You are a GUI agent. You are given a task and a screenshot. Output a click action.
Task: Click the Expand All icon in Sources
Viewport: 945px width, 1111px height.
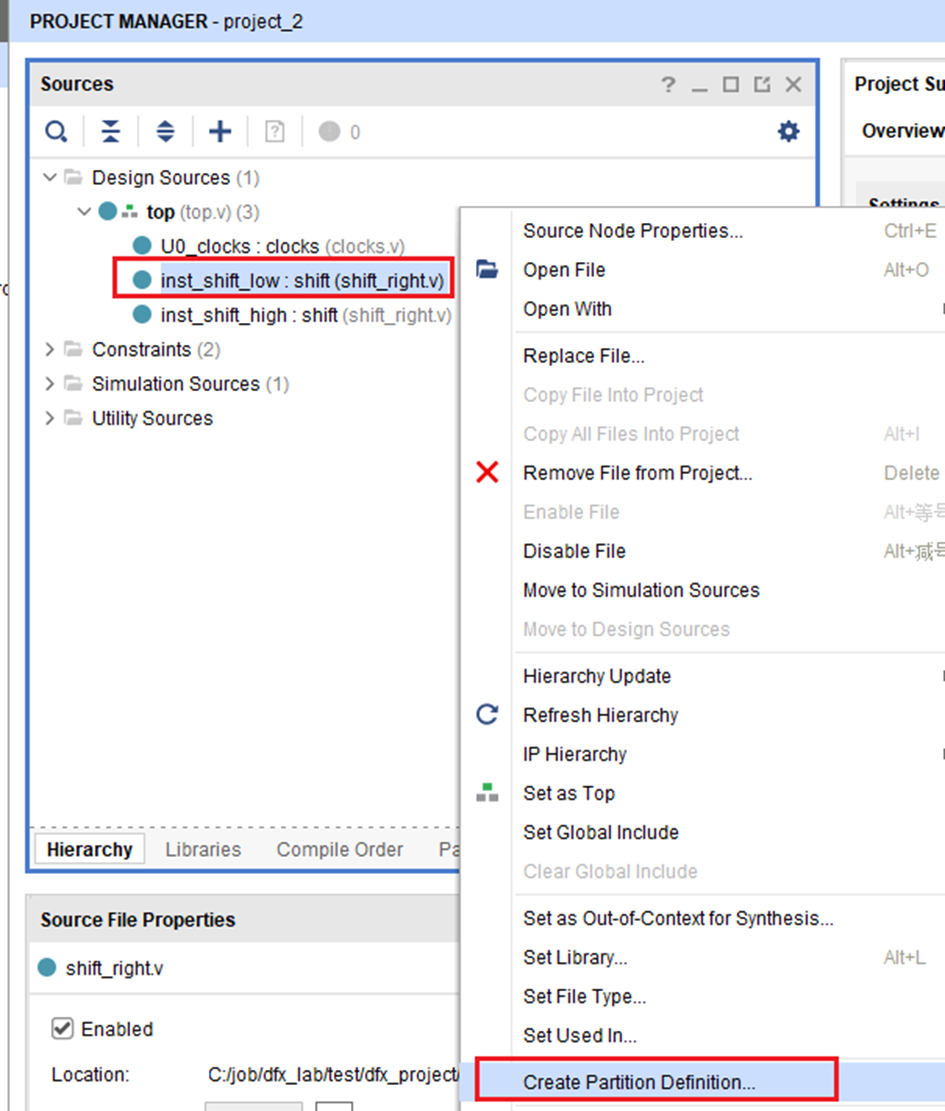165,132
